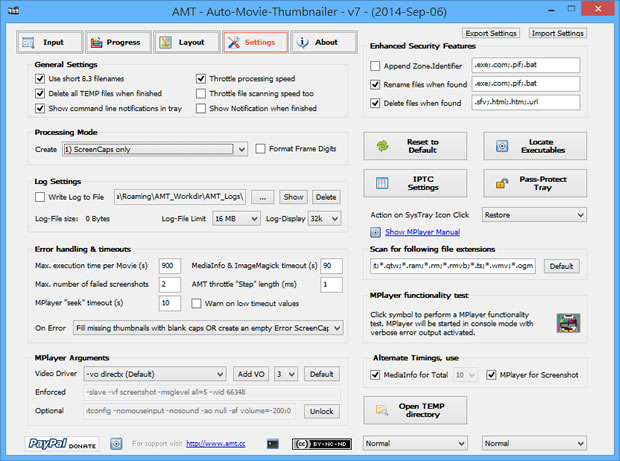Click the Append Zone.Identifier extensions field
This screenshot has height=461, width=620.
(526, 65)
